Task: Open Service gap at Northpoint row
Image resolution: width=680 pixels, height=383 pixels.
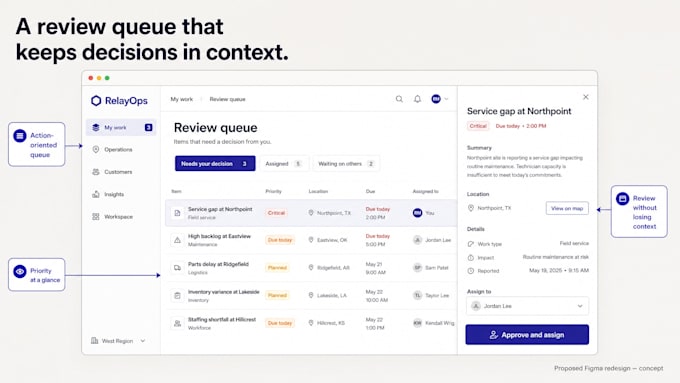Action: (x=311, y=213)
